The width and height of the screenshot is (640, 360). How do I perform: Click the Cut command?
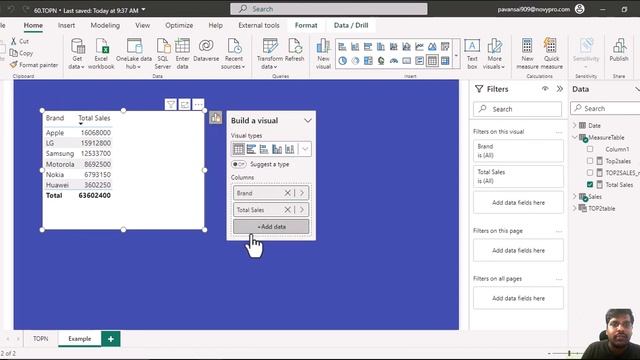pos(20,41)
